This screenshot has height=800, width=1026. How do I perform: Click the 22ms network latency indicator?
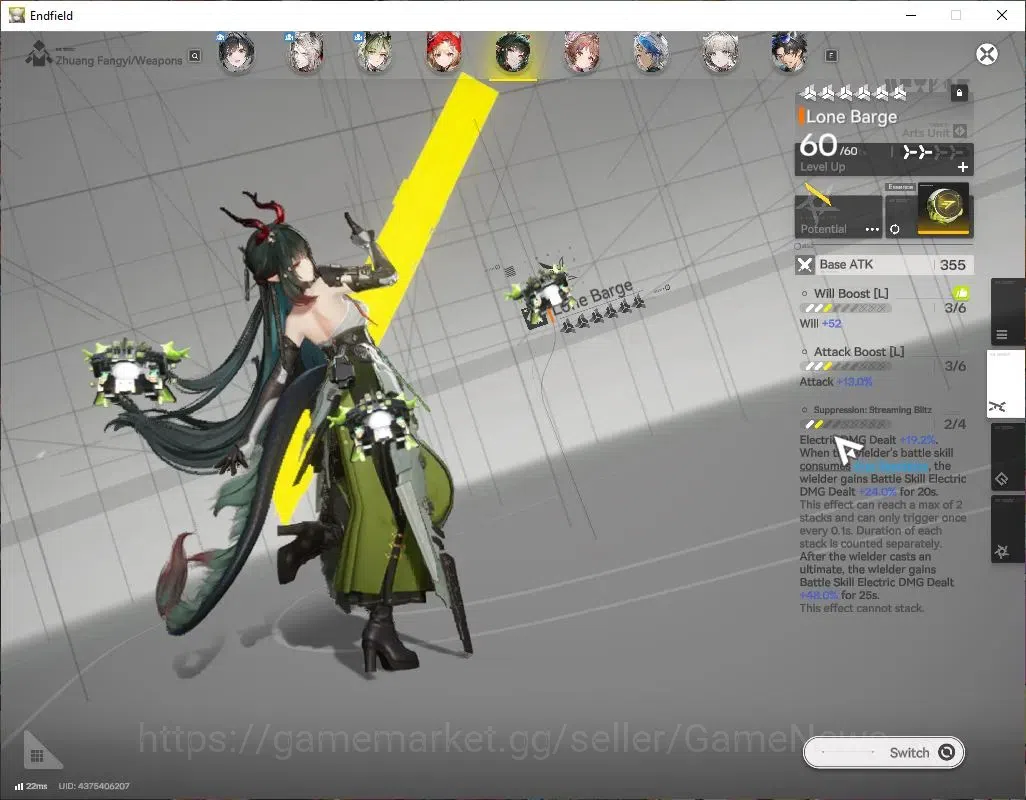click(x=31, y=786)
